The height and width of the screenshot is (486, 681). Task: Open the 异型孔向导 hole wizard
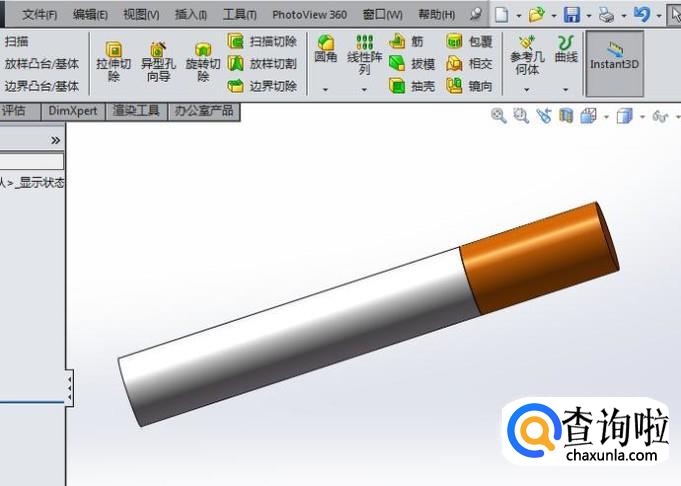tap(158, 61)
